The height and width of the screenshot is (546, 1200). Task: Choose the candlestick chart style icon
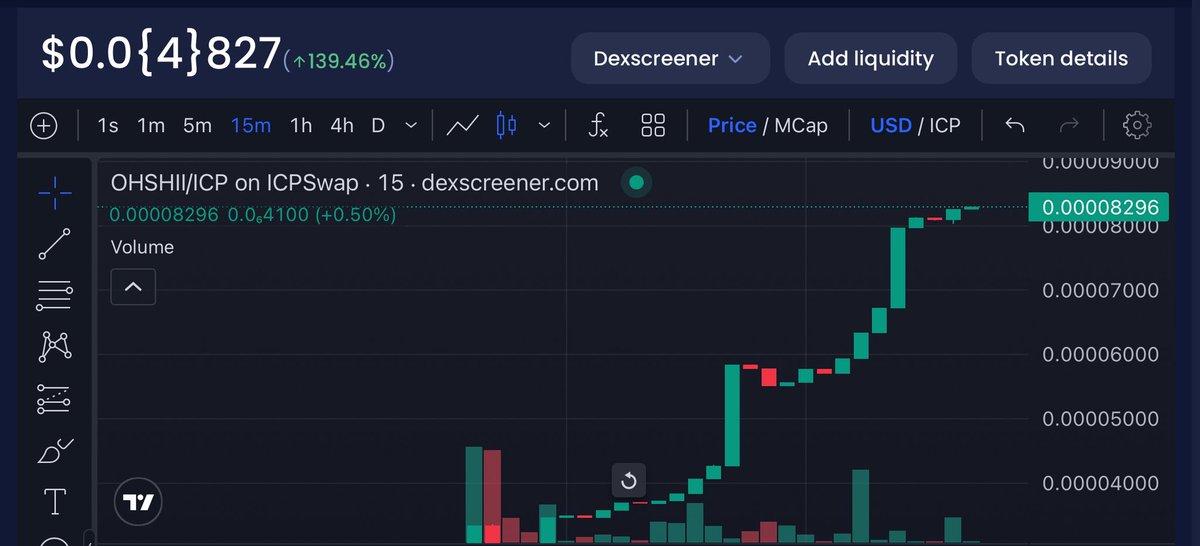point(506,126)
